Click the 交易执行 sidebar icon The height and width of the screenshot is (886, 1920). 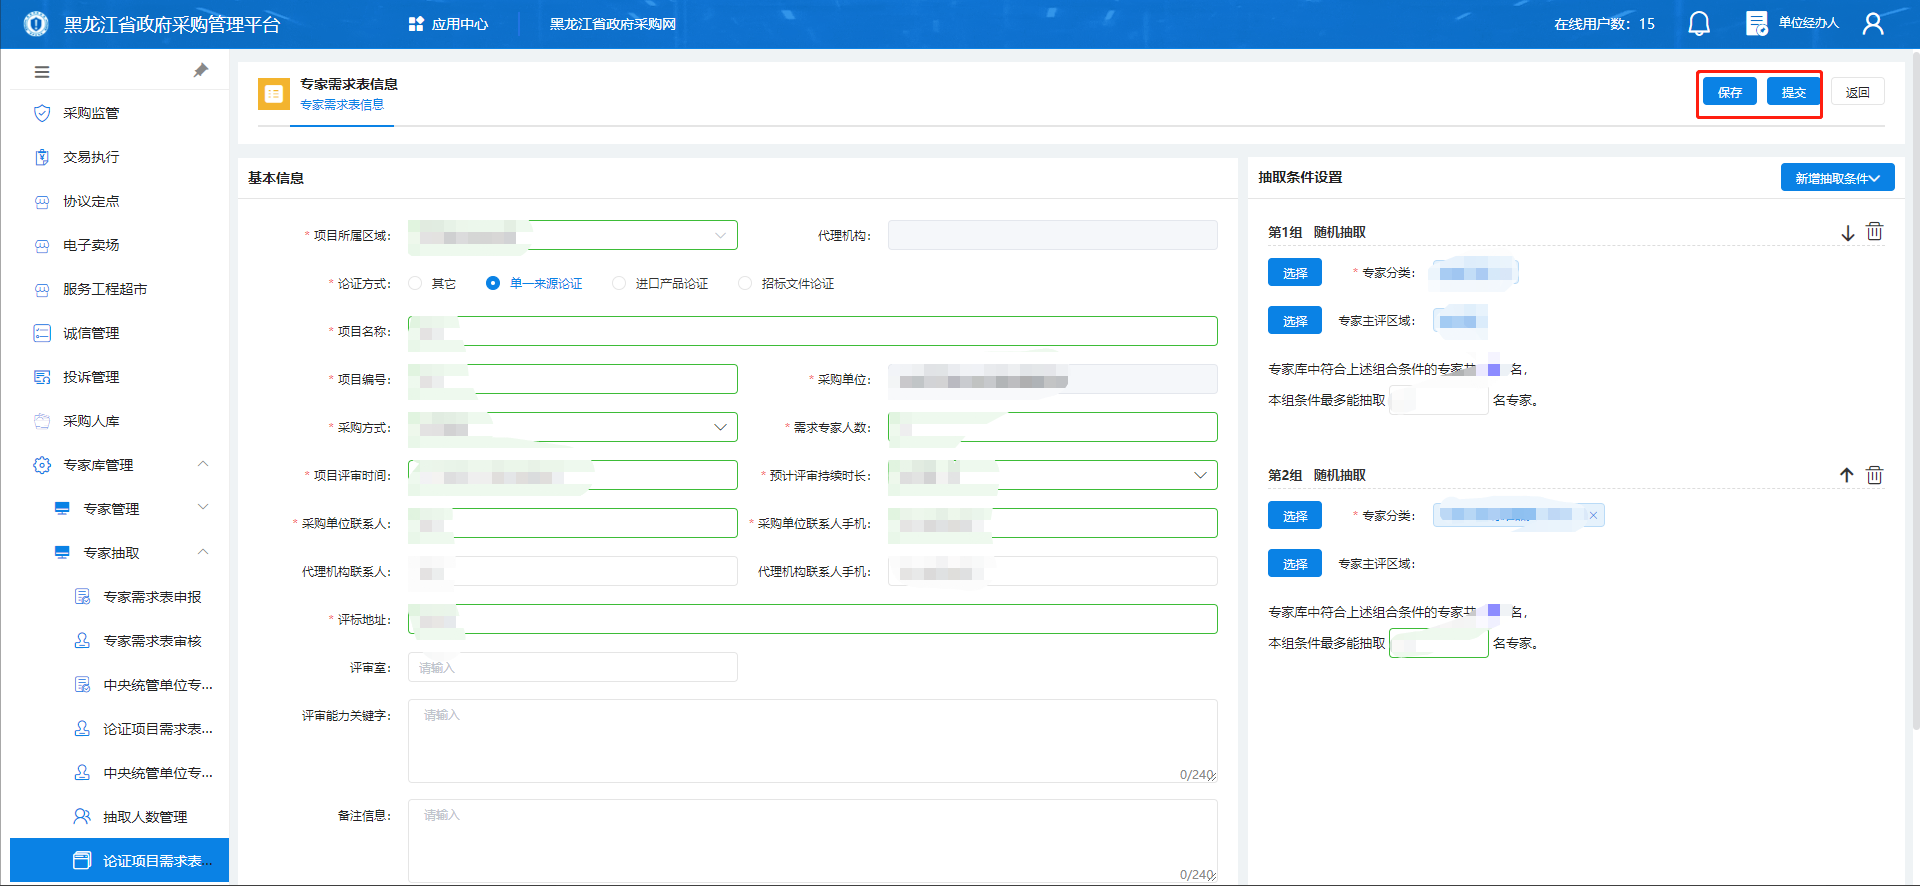pyautogui.click(x=42, y=157)
